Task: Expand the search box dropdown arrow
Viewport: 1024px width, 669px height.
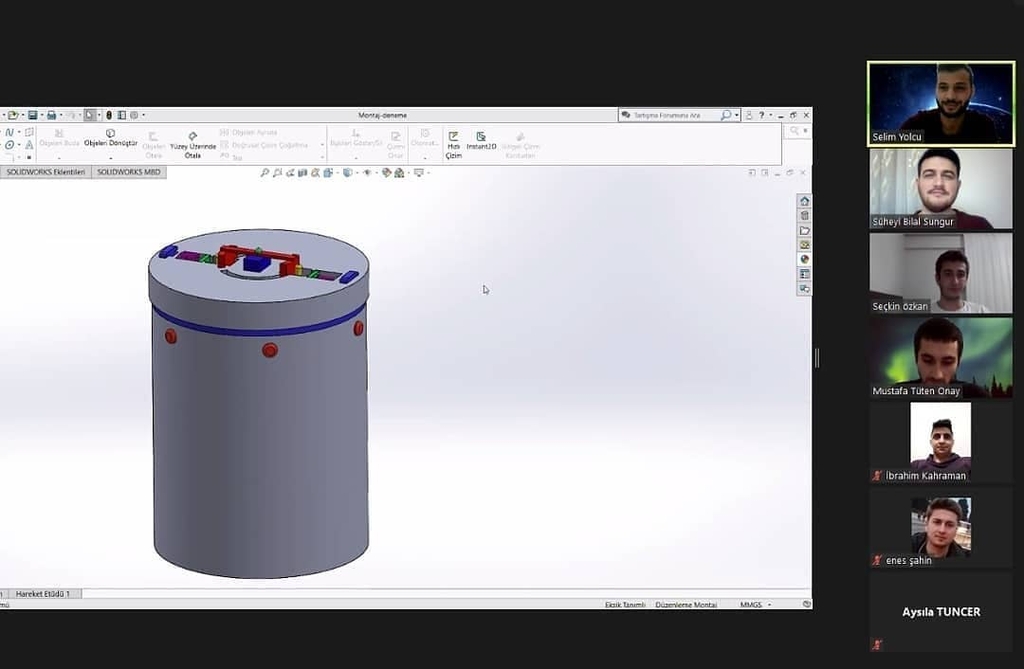Action: (737, 115)
